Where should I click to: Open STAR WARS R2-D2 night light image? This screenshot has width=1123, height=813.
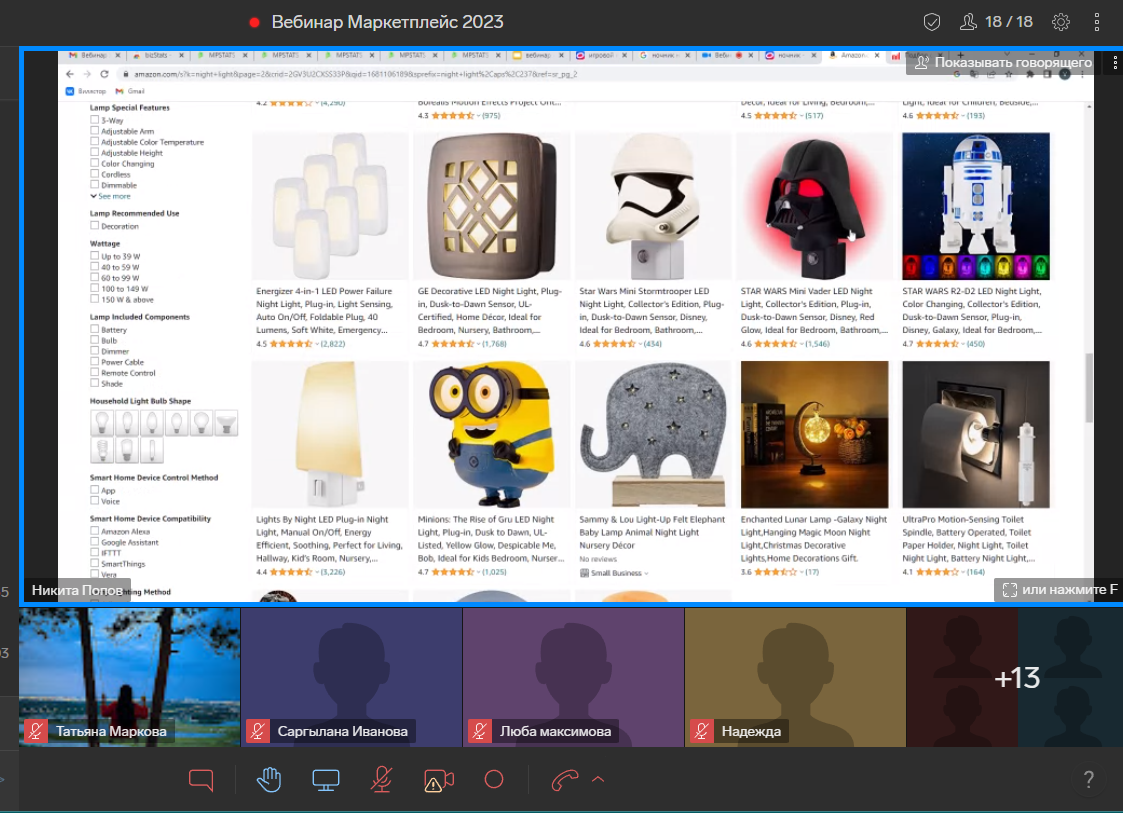tap(975, 206)
